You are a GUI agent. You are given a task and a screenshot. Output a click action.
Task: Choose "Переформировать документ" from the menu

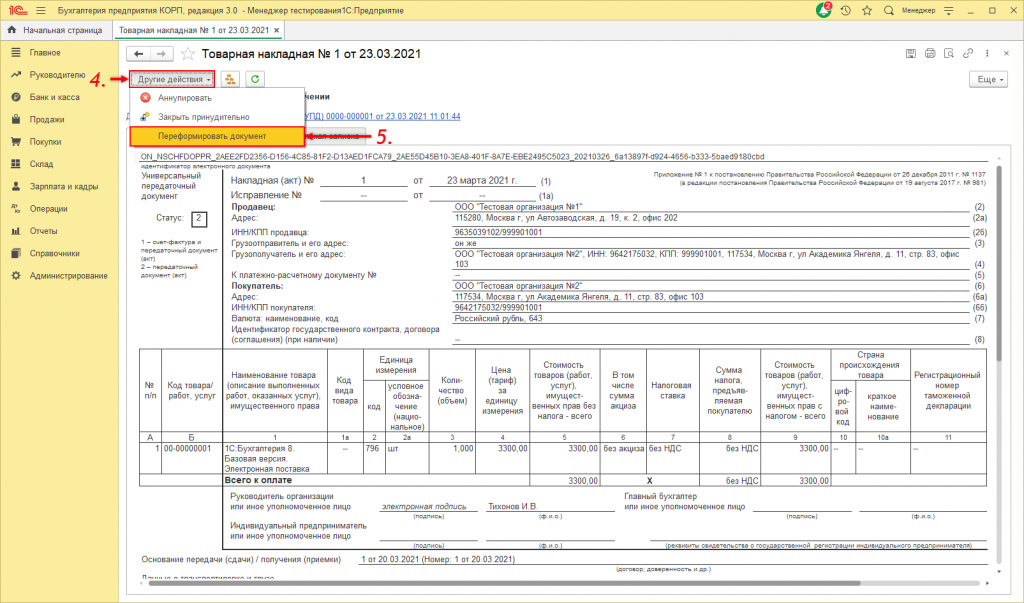click(x=212, y=136)
